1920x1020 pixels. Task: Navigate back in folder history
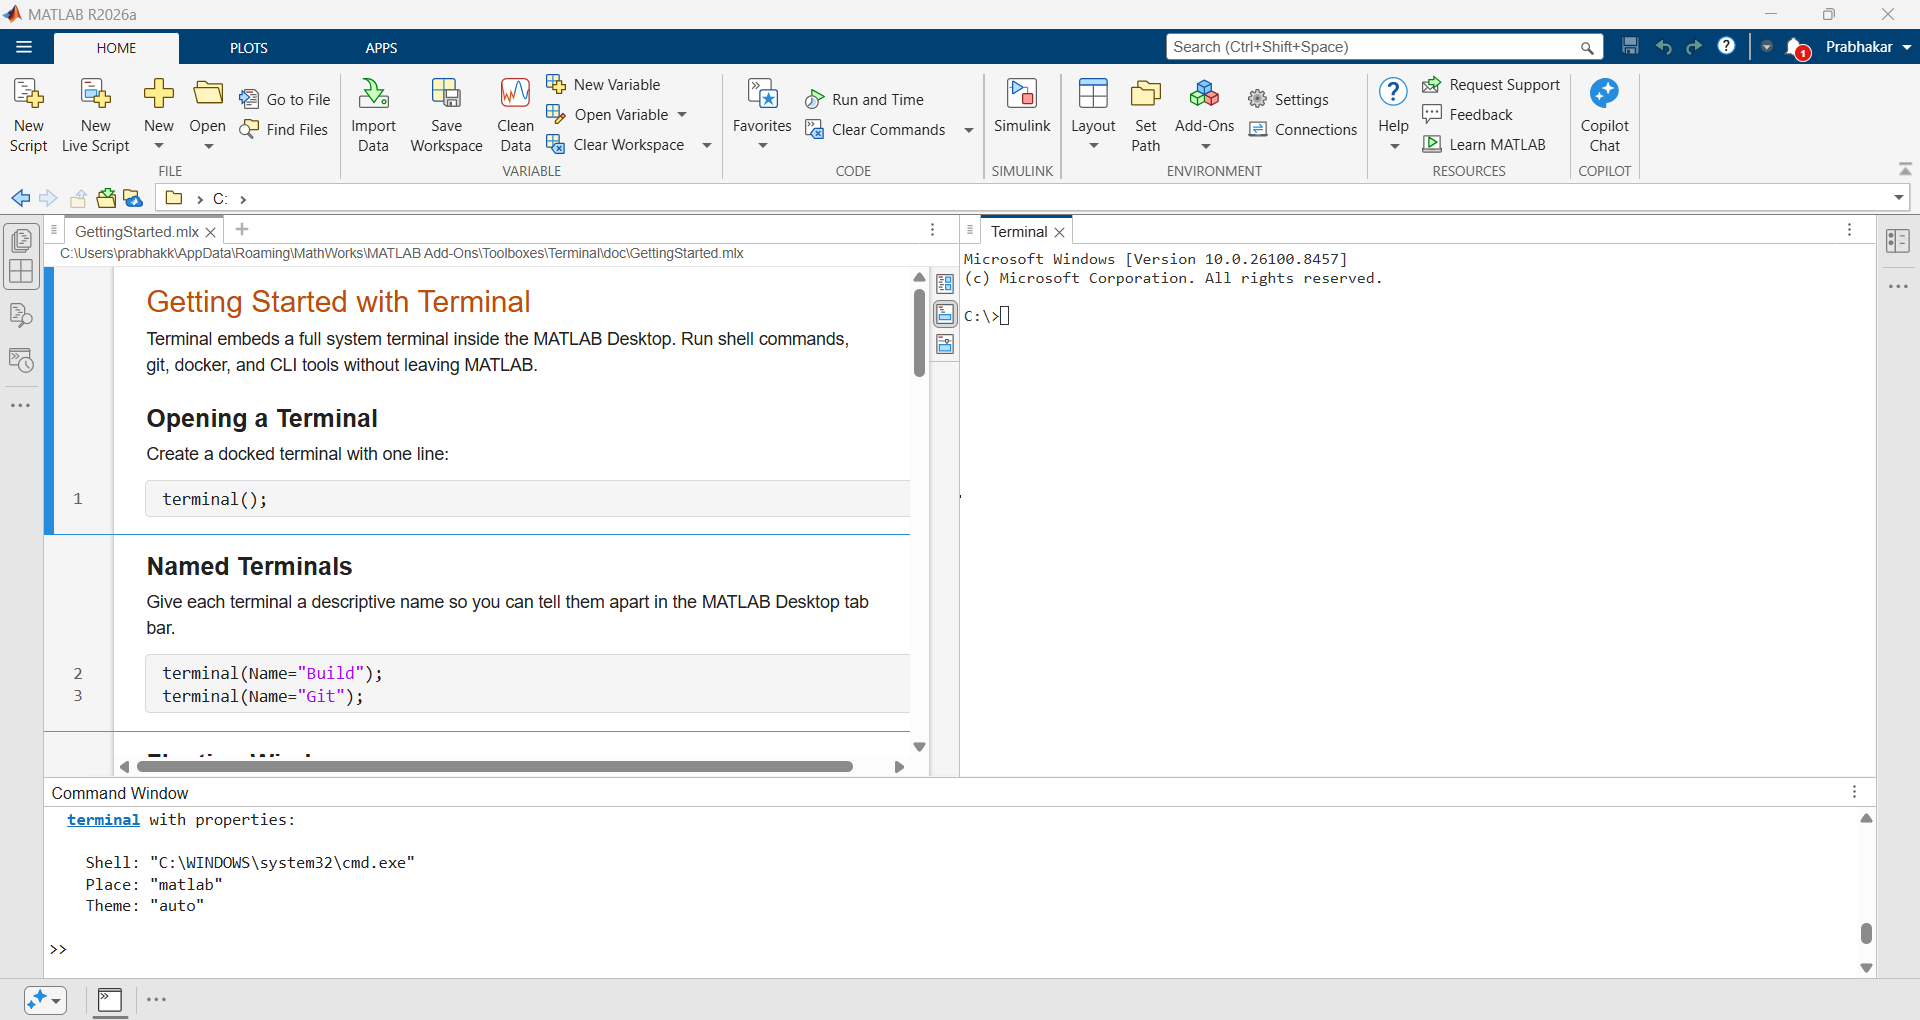pos(20,198)
